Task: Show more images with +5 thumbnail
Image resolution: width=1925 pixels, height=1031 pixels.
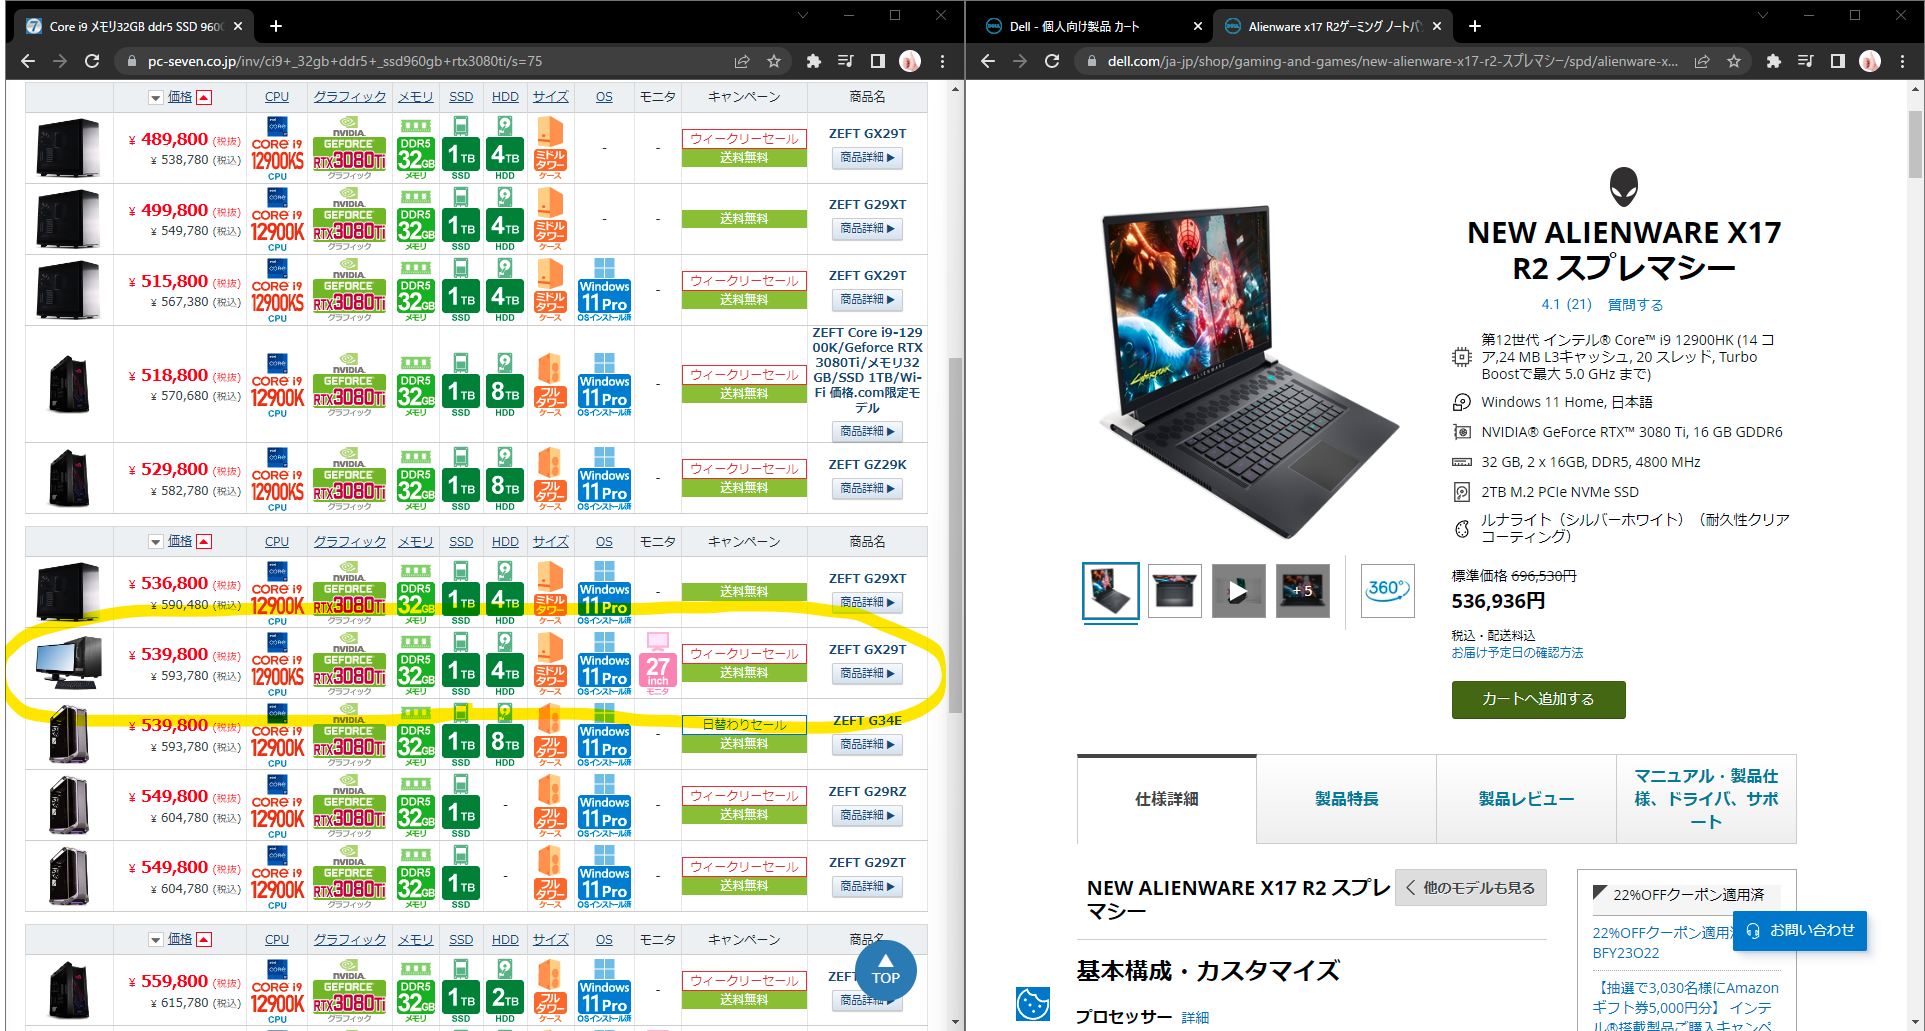Action: click(x=1303, y=590)
